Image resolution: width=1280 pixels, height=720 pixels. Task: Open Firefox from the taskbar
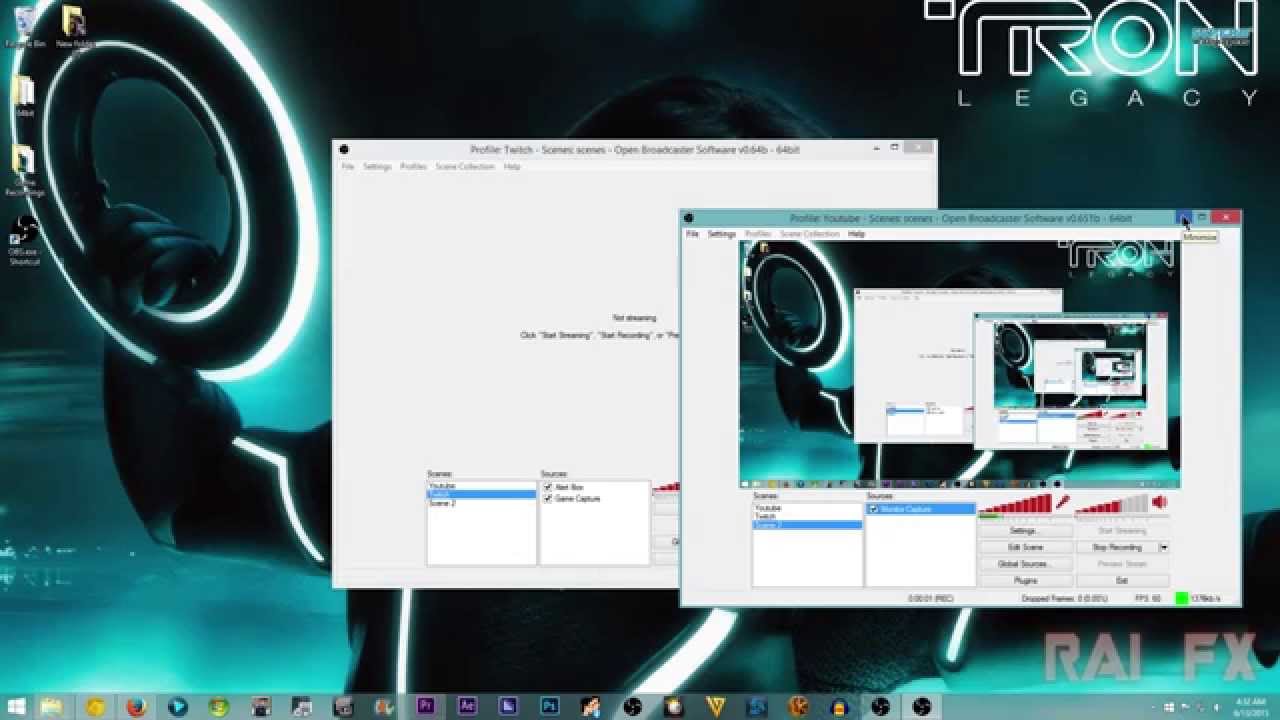pyautogui.click(x=136, y=707)
